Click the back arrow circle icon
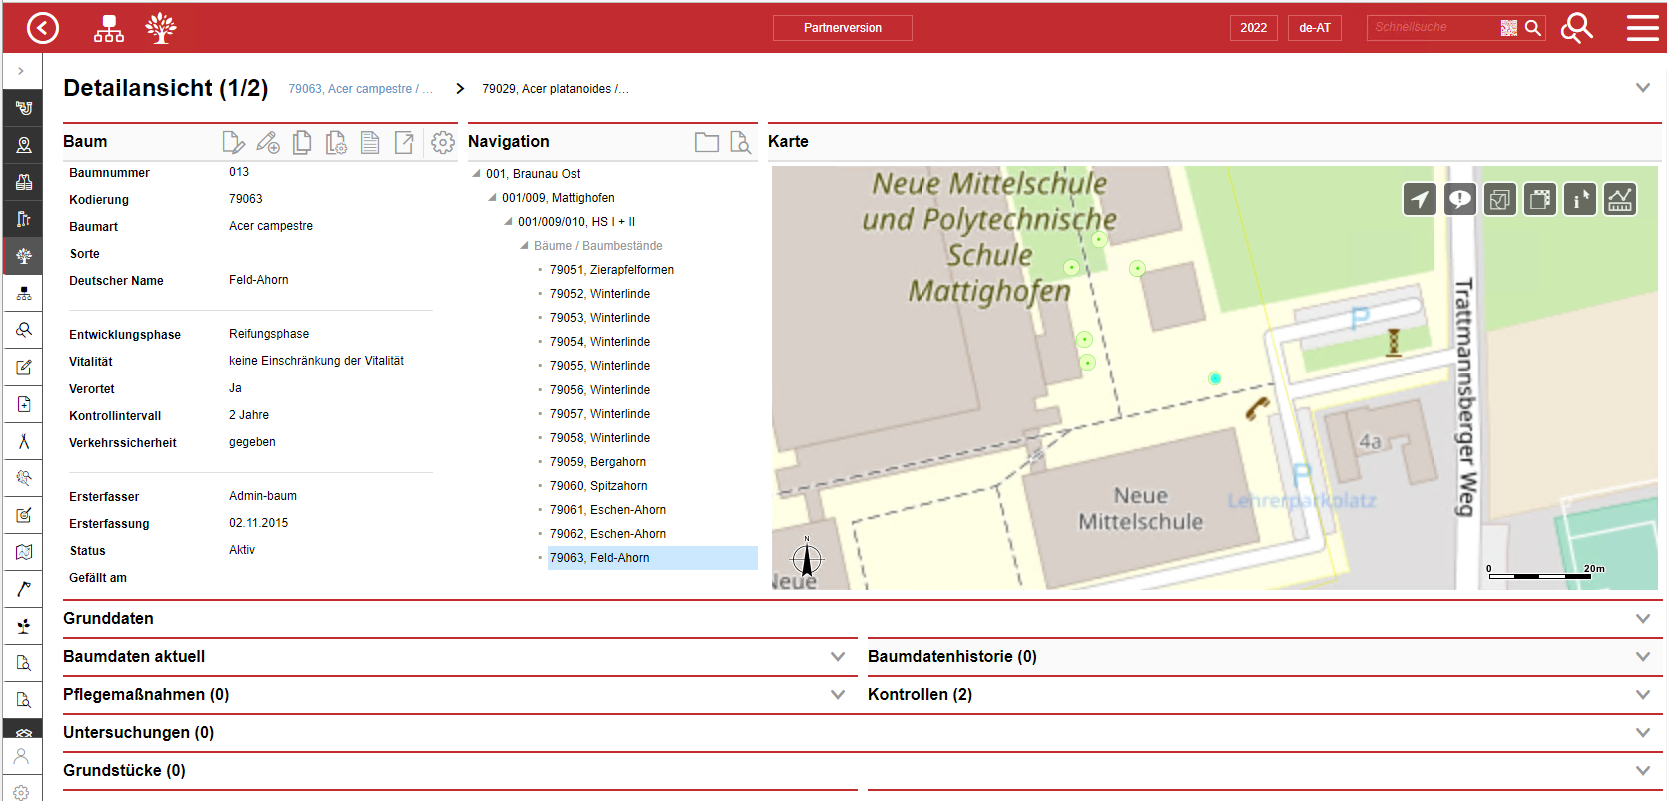Viewport: 1667px width, 801px height. tap(43, 28)
